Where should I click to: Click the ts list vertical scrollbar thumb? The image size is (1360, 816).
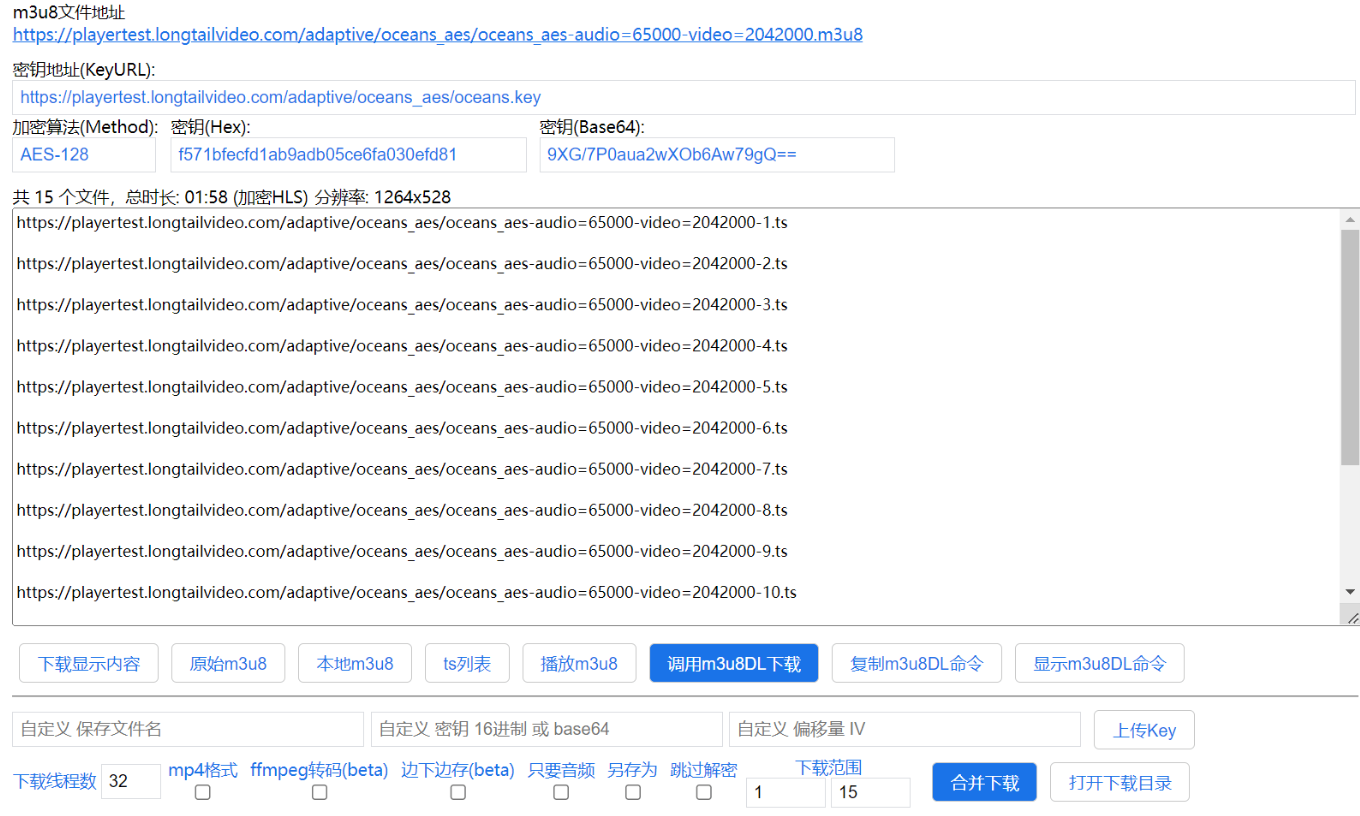point(1351,347)
